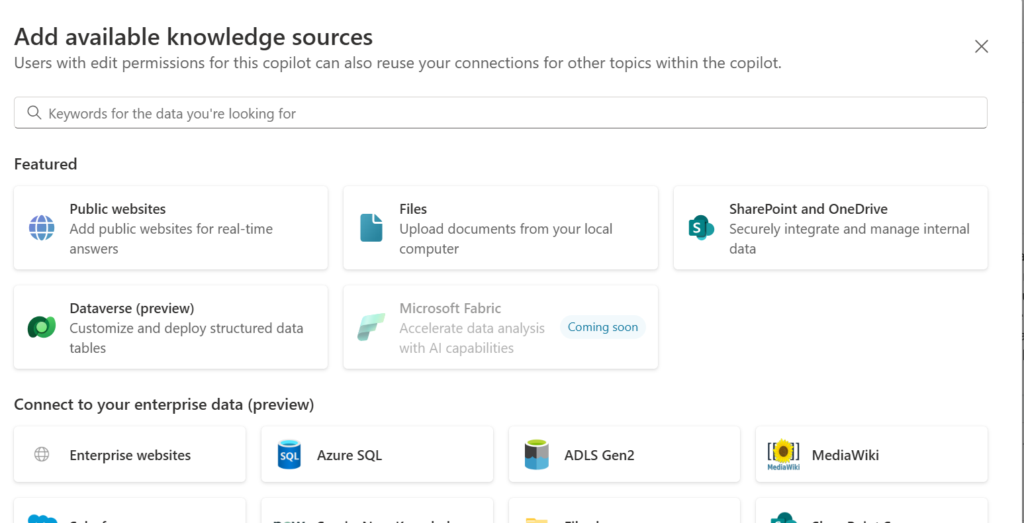Screen dimensions: 1024x523
Task: Click the Azure SQL database icon
Action: [x=289, y=454]
